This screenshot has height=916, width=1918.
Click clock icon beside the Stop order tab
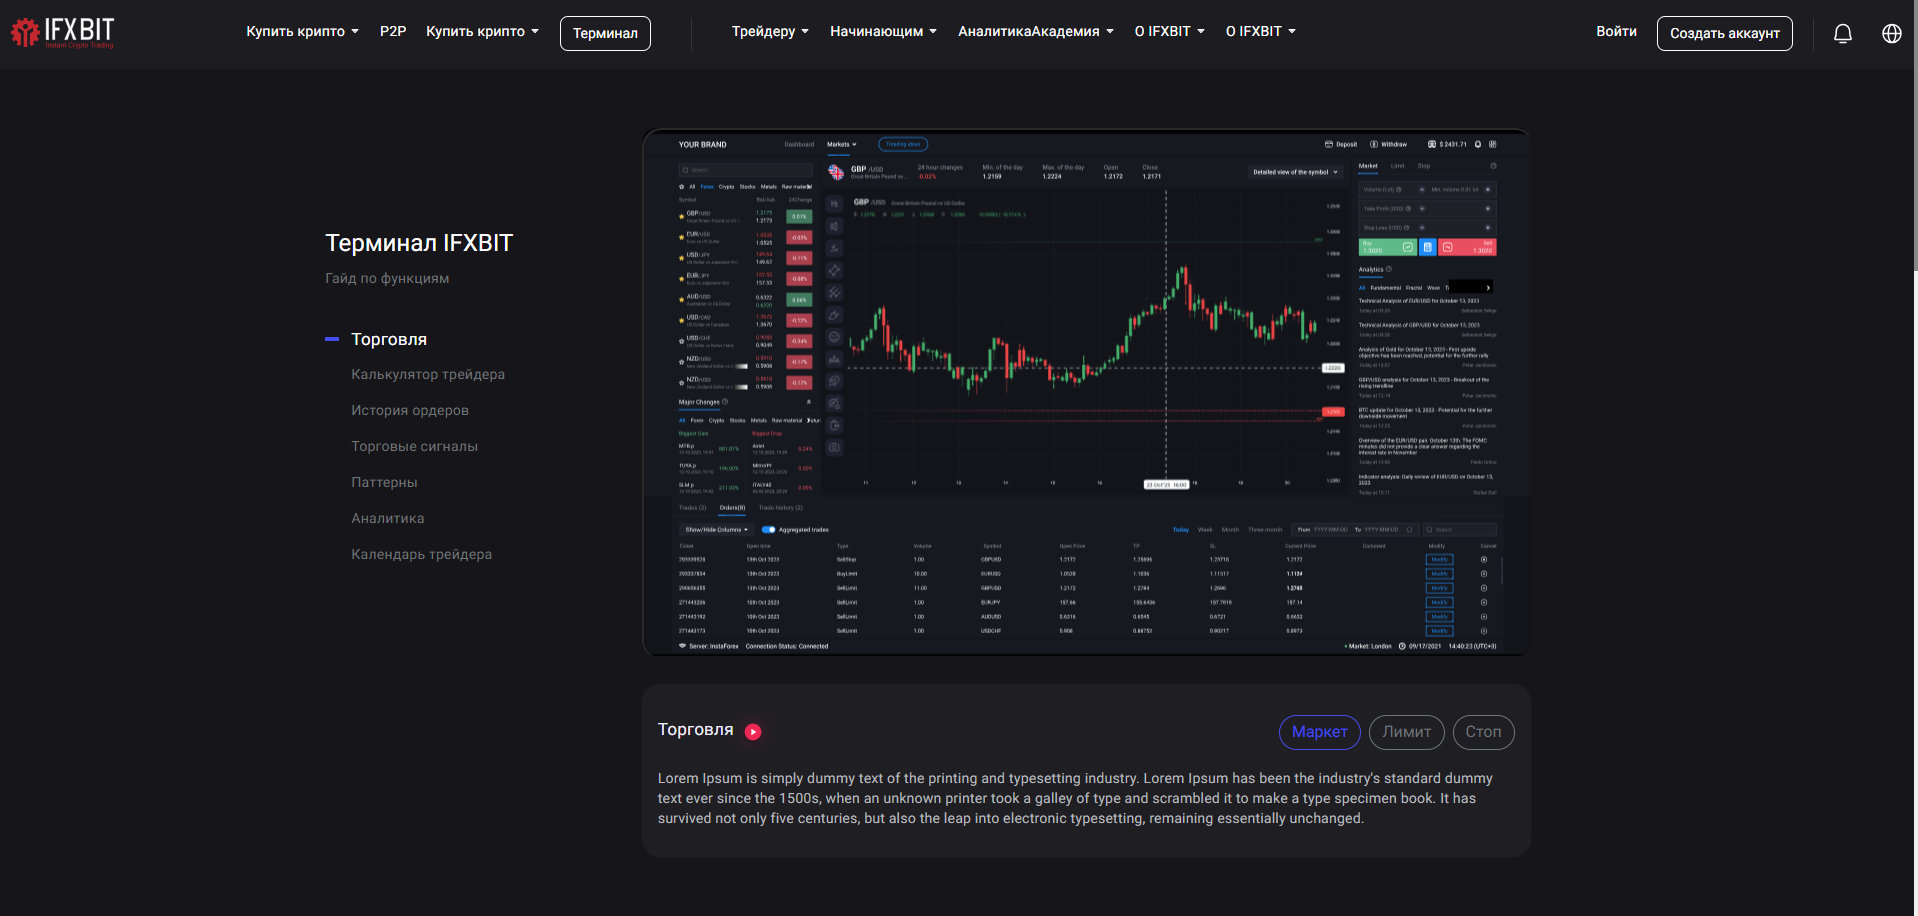tap(1493, 166)
